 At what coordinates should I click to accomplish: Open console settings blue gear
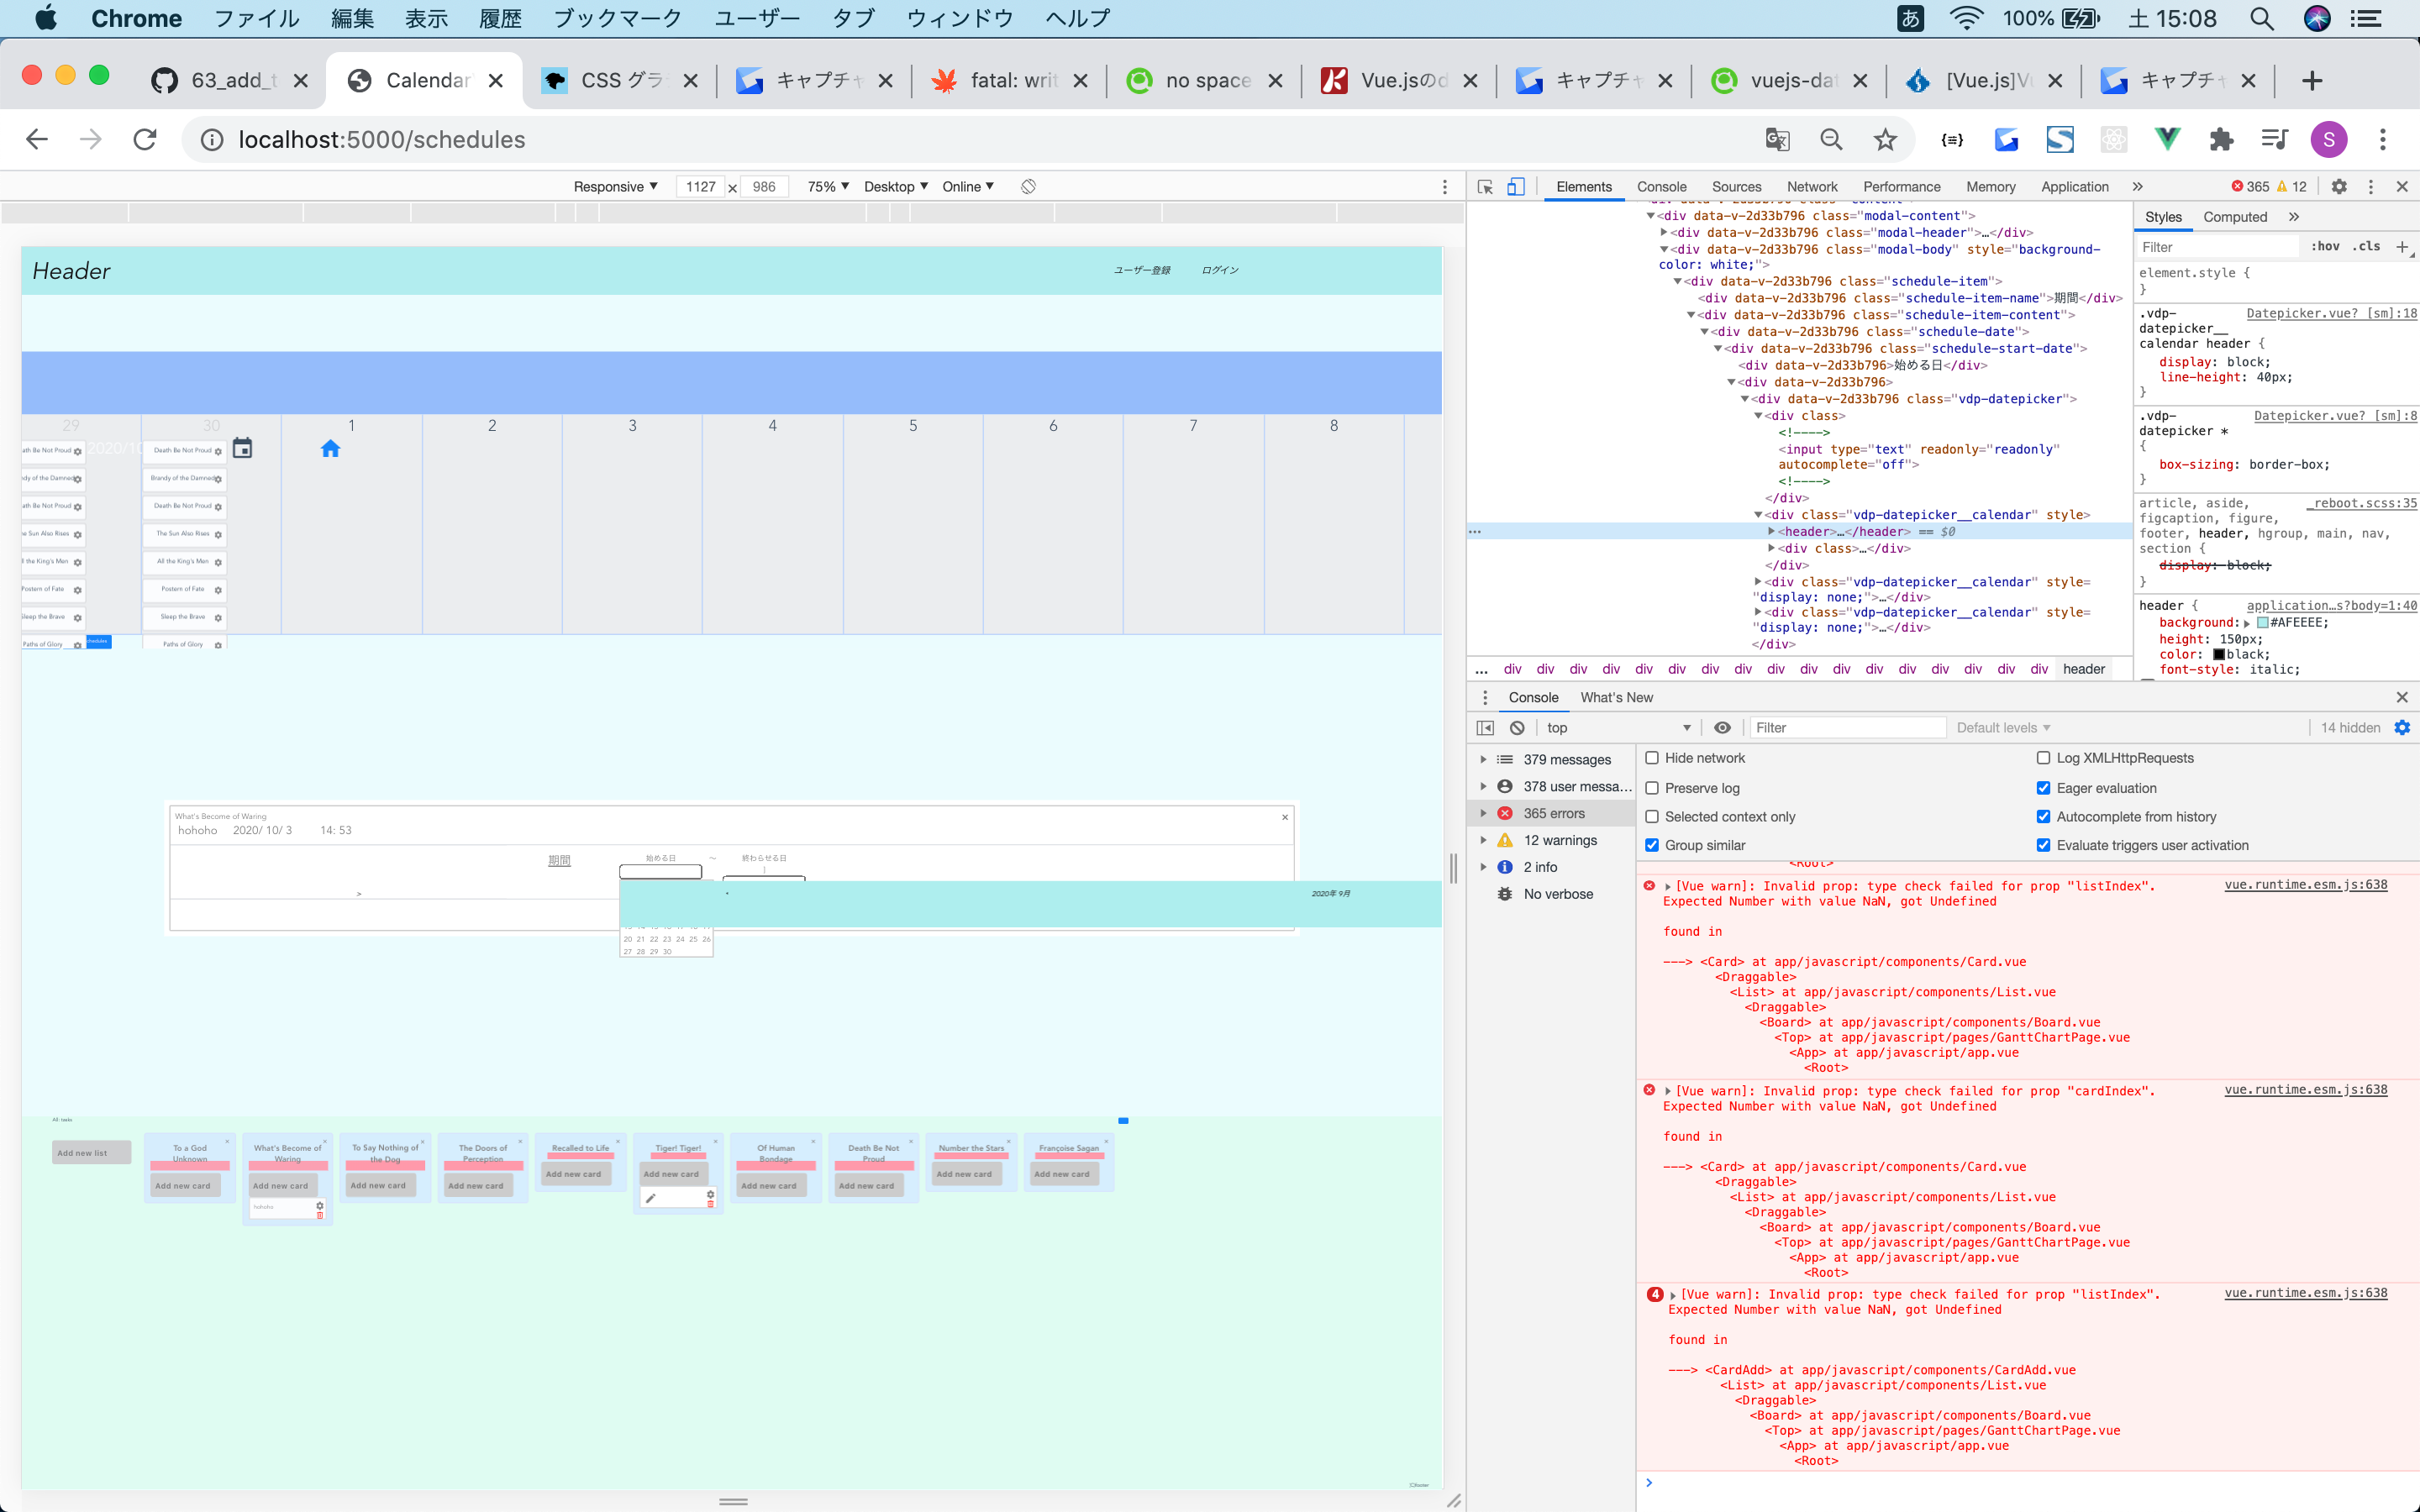click(x=2402, y=727)
